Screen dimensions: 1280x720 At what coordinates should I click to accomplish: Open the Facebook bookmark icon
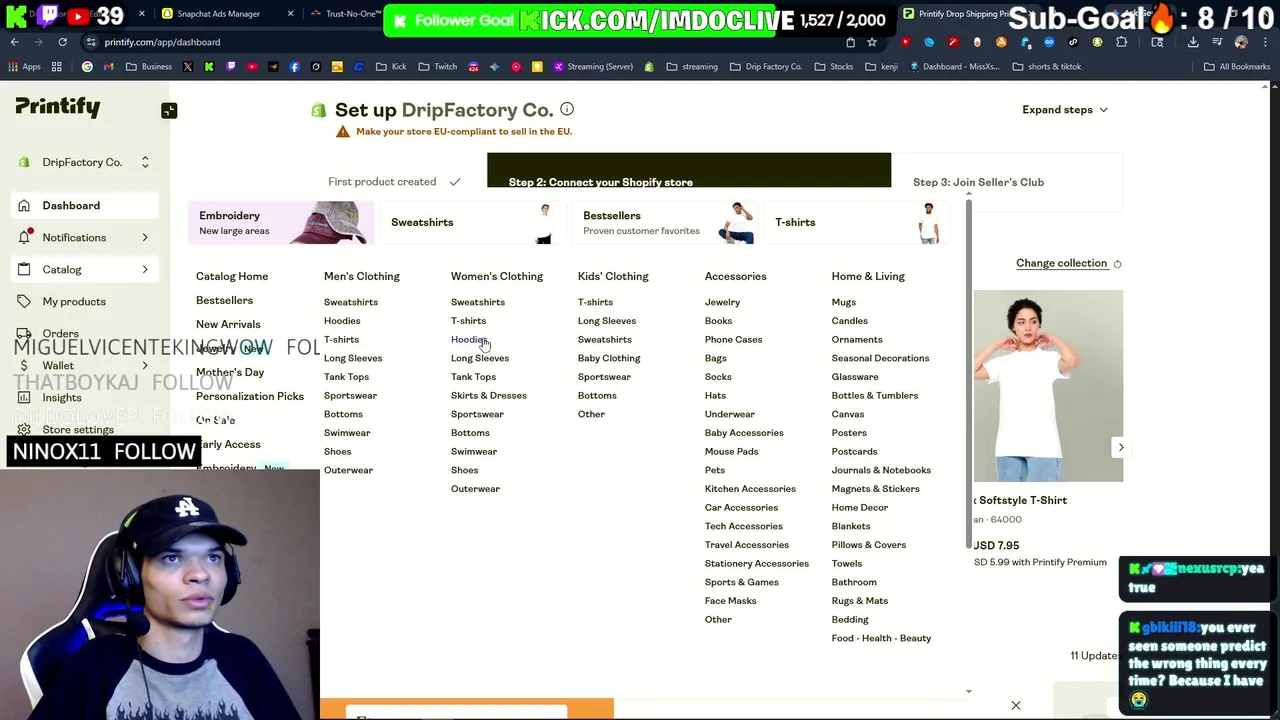coord(294,67)
